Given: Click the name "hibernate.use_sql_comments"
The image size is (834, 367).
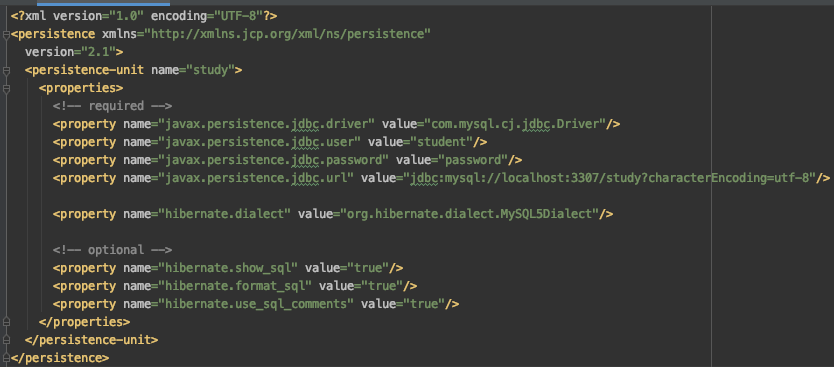Looking at the screenshot, I should pos(256,304).
